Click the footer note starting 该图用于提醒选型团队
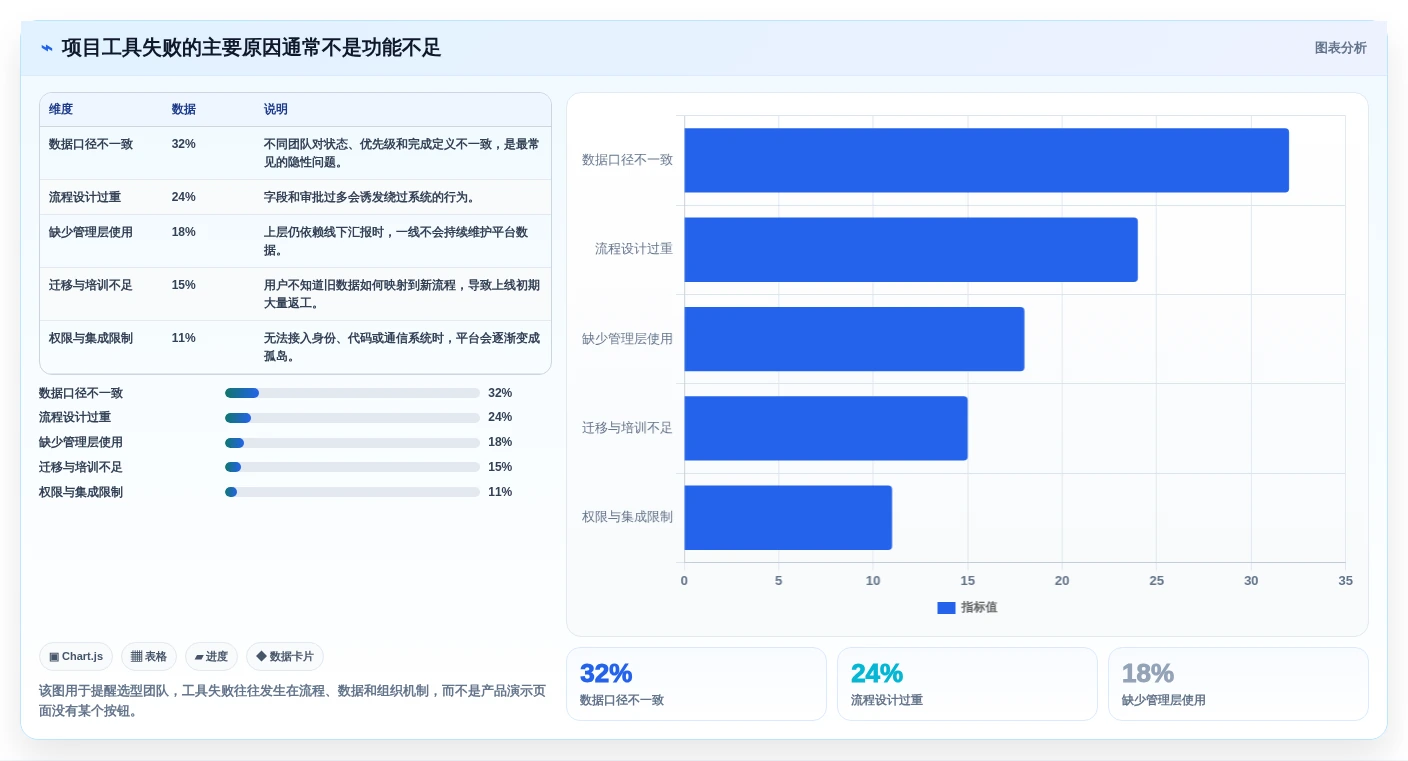Image resolution: width=1408 pixels, height=761 pixels. tap(293, 701)
